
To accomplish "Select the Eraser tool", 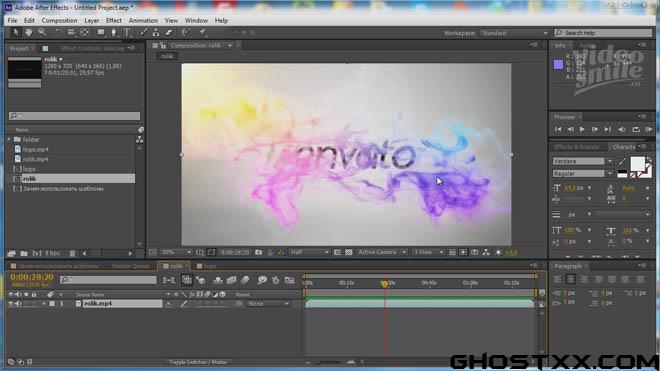I will click(x=169, y=32).
